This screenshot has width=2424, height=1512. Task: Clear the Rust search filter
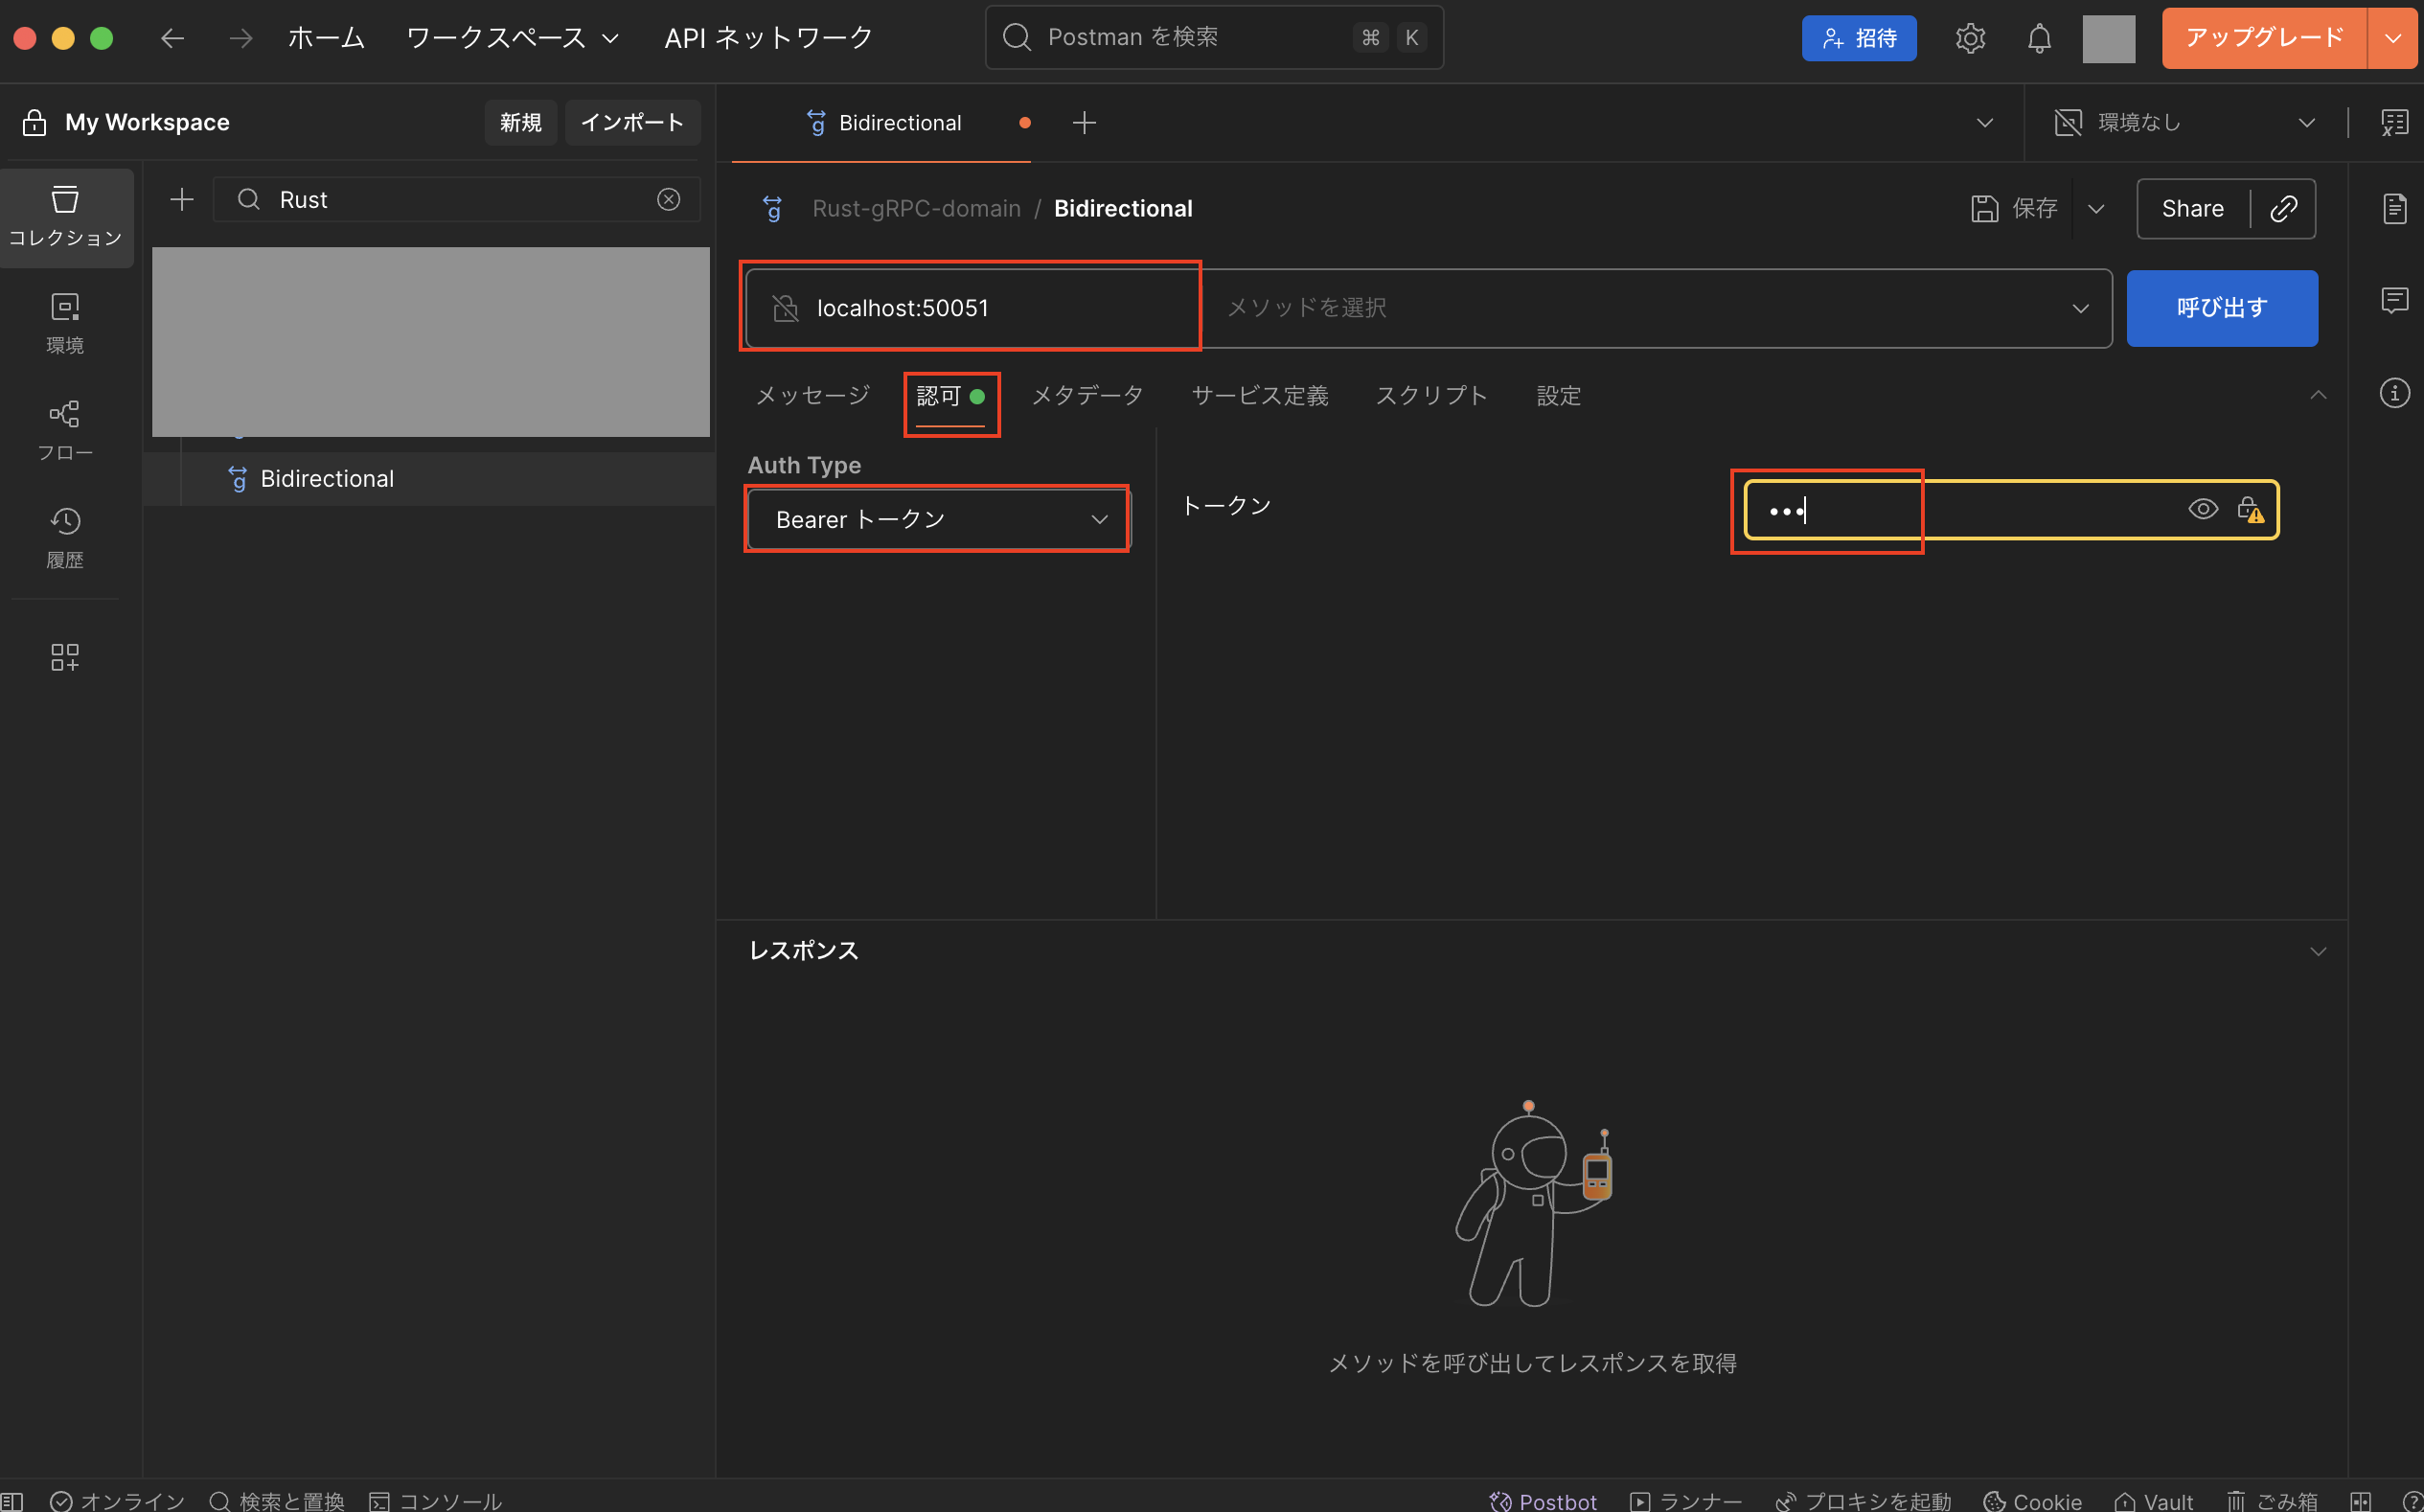pyautogui.click(x=669, y=200)
